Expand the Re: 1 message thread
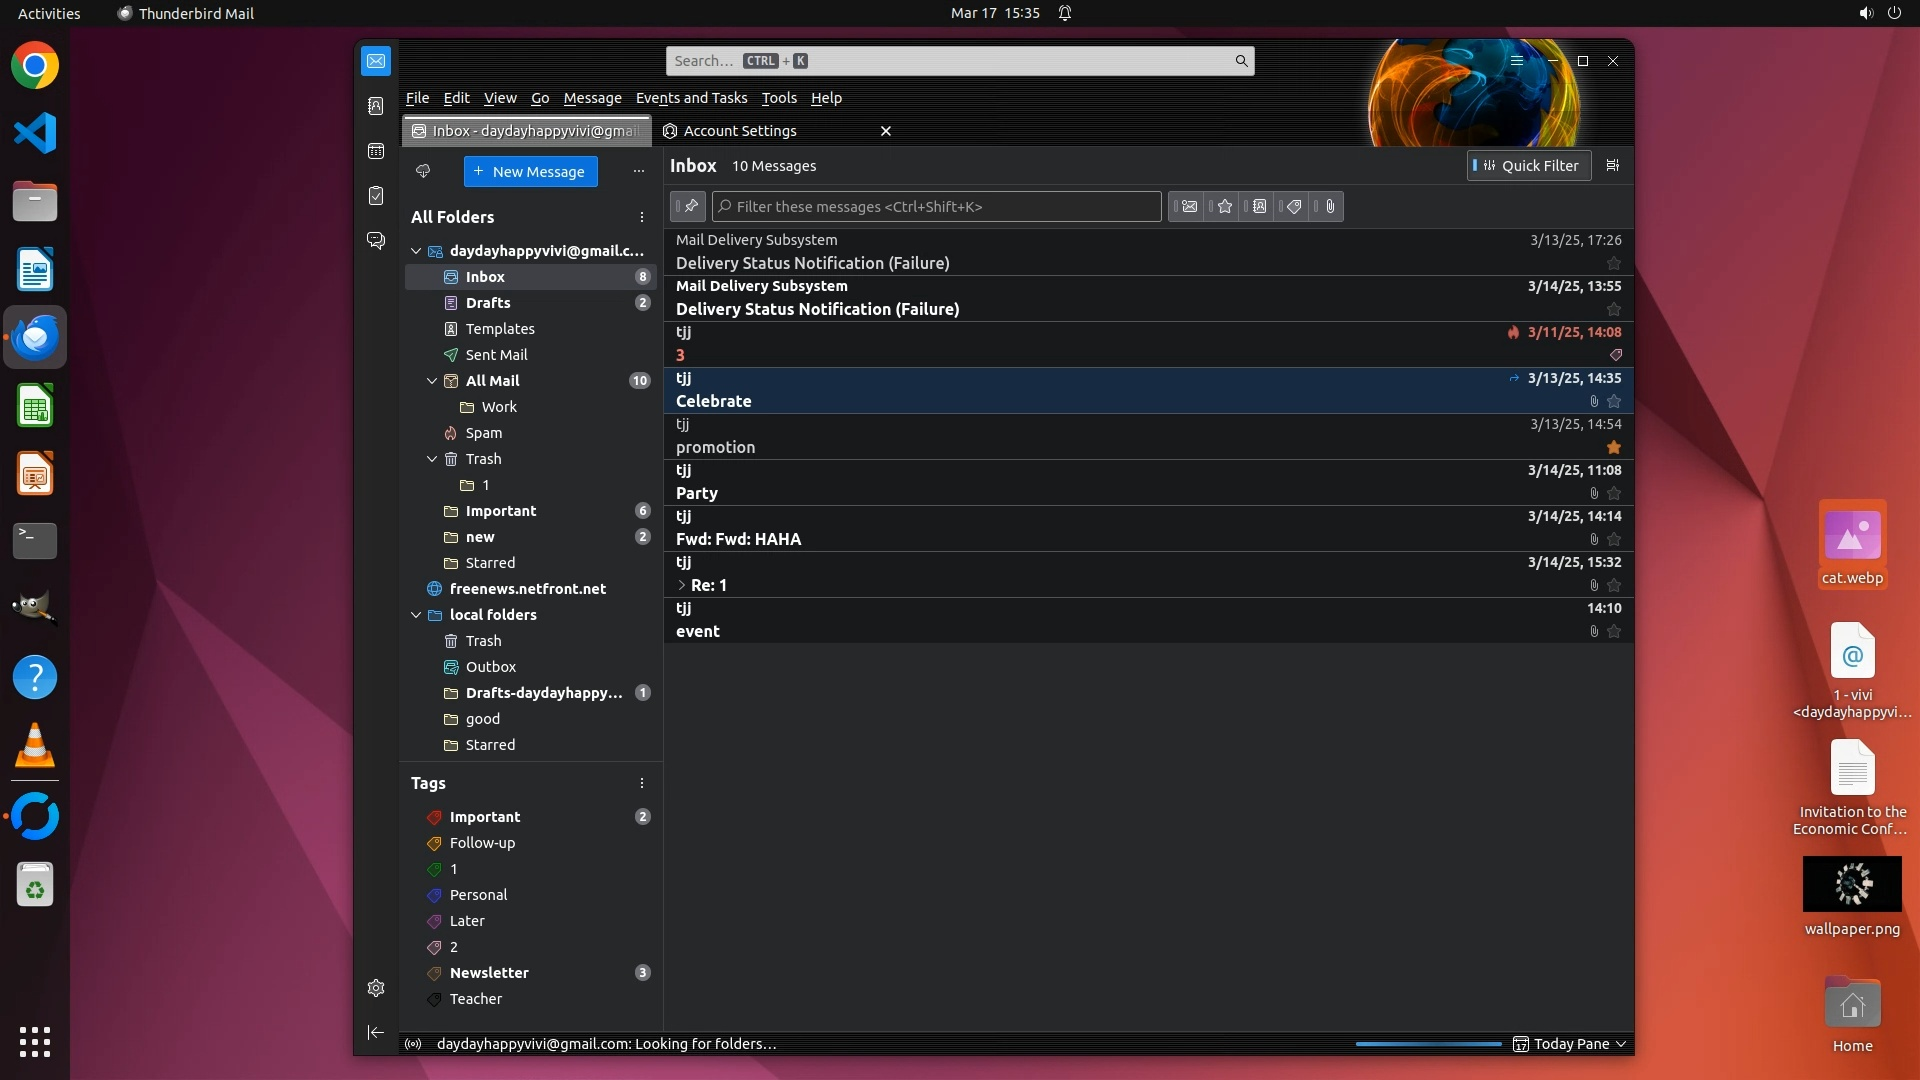The image size is (1920, 1080). (x=682, y=585)
